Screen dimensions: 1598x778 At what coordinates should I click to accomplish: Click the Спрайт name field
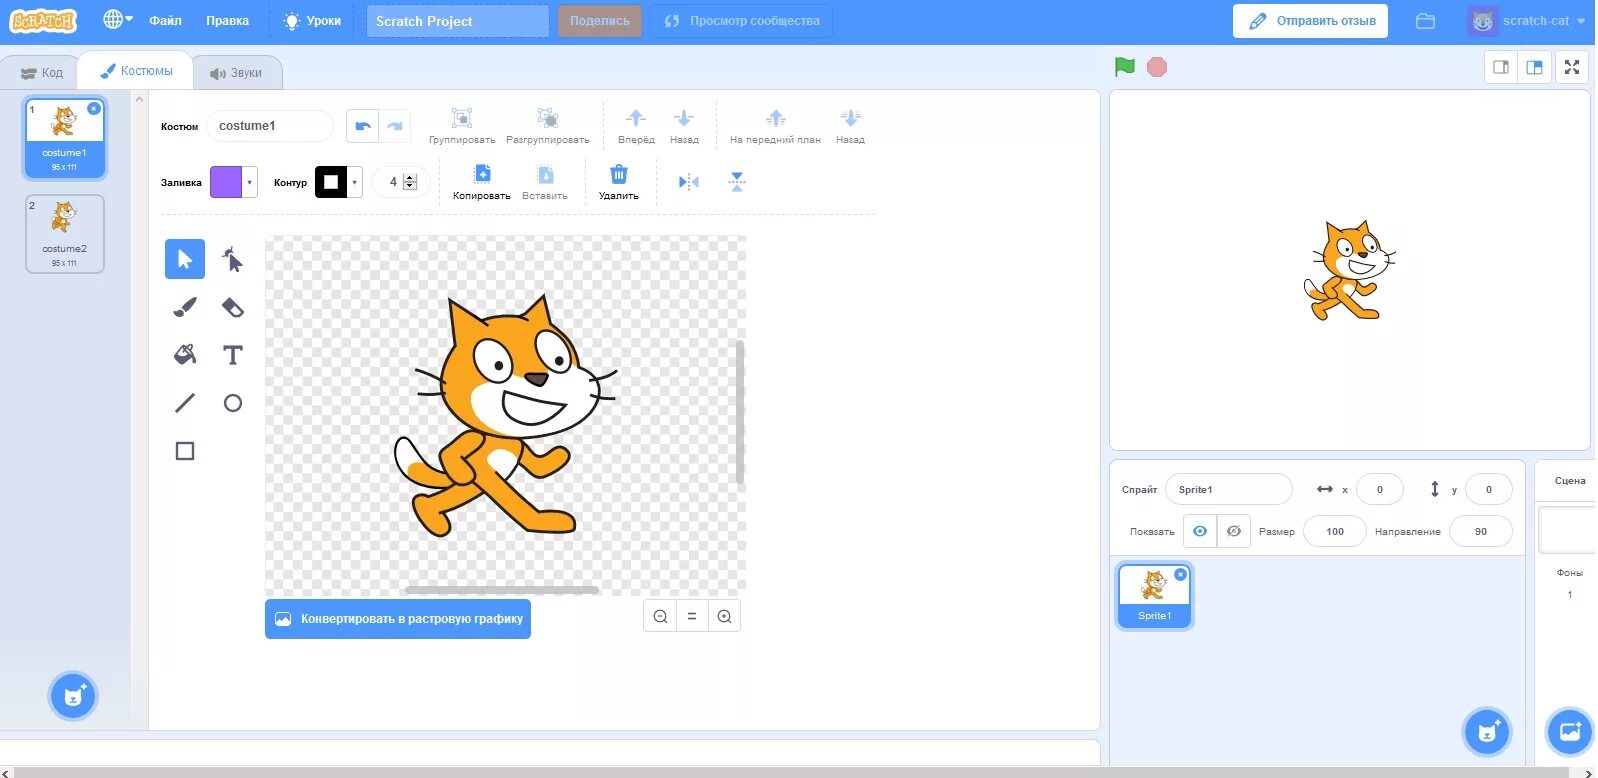point(1229,489)
